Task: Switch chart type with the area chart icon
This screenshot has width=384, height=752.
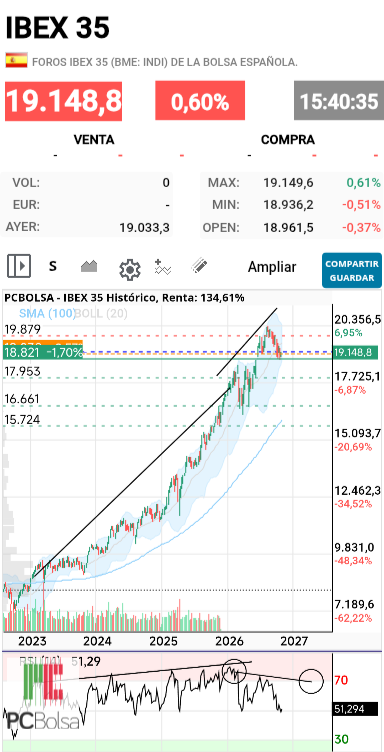Action: pos(89,266)
